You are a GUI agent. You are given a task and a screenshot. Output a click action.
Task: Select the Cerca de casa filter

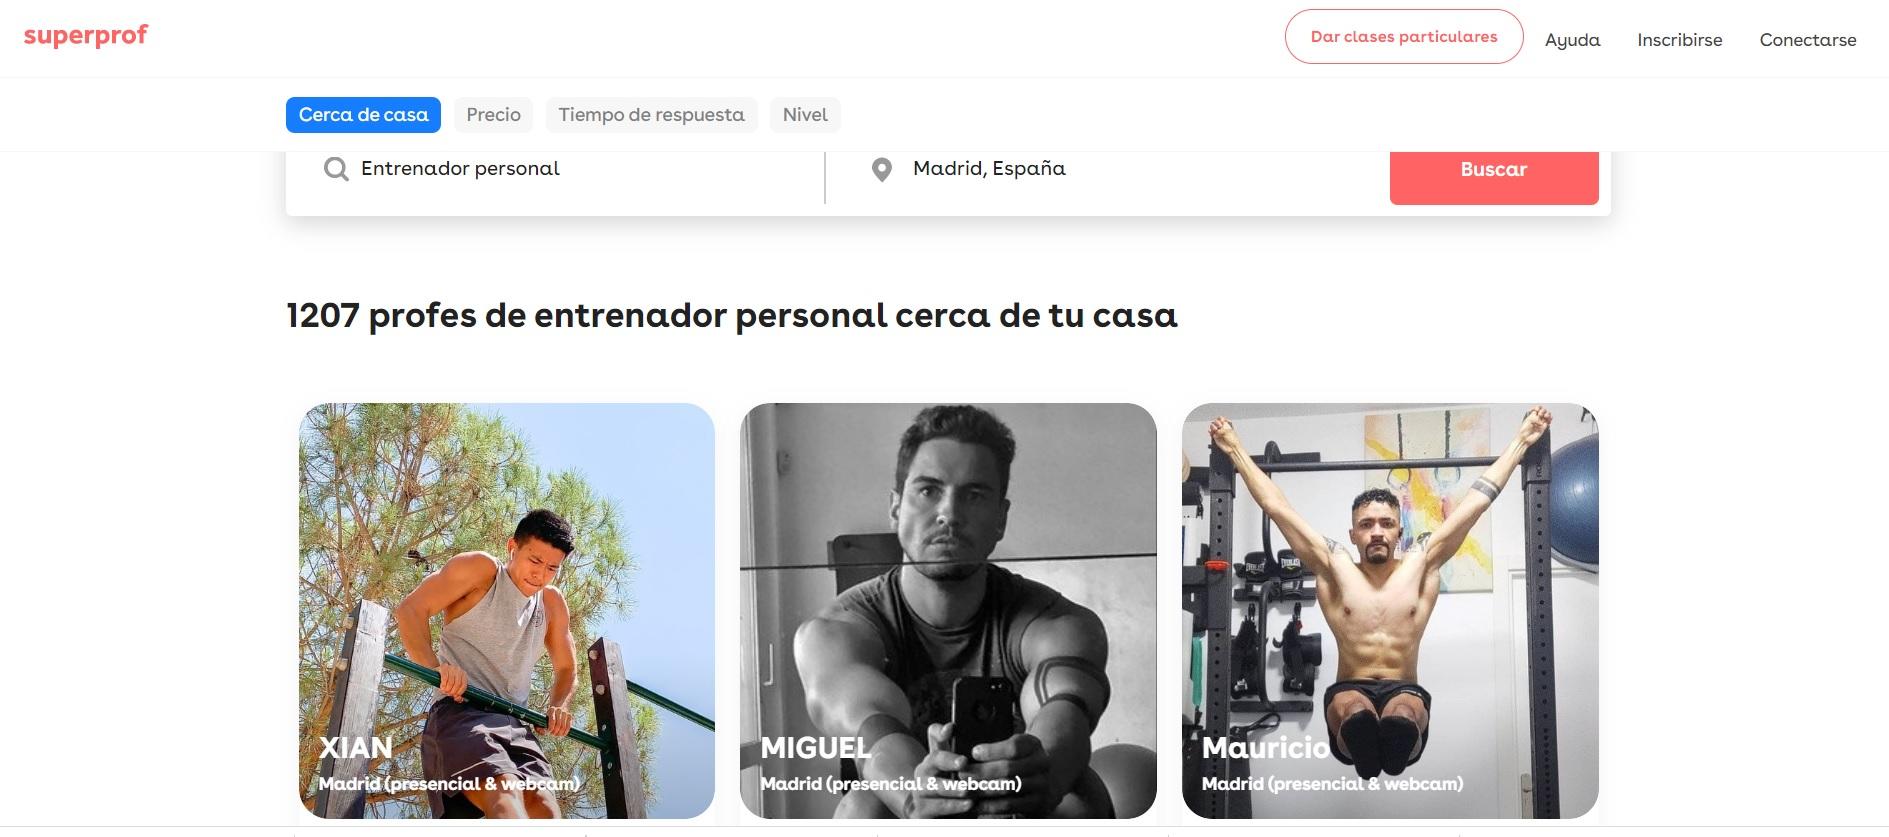pos(363,115)
